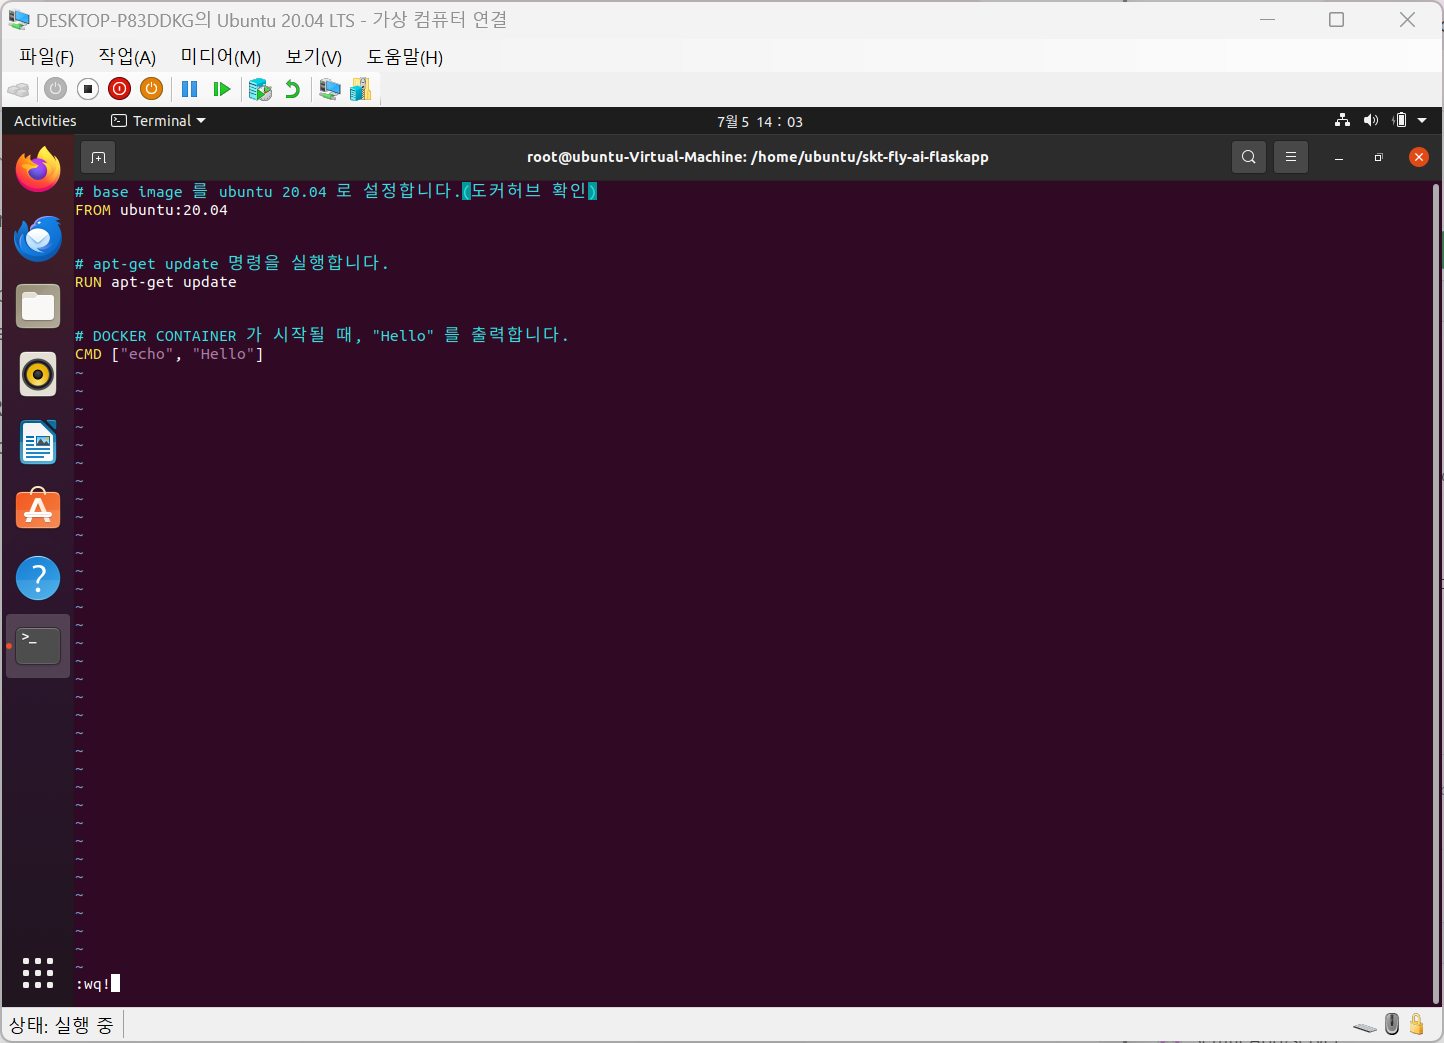Open the 미디어(M) menu
Viewport: 1444px width, 1043px height.
click(x=221, y=57)
